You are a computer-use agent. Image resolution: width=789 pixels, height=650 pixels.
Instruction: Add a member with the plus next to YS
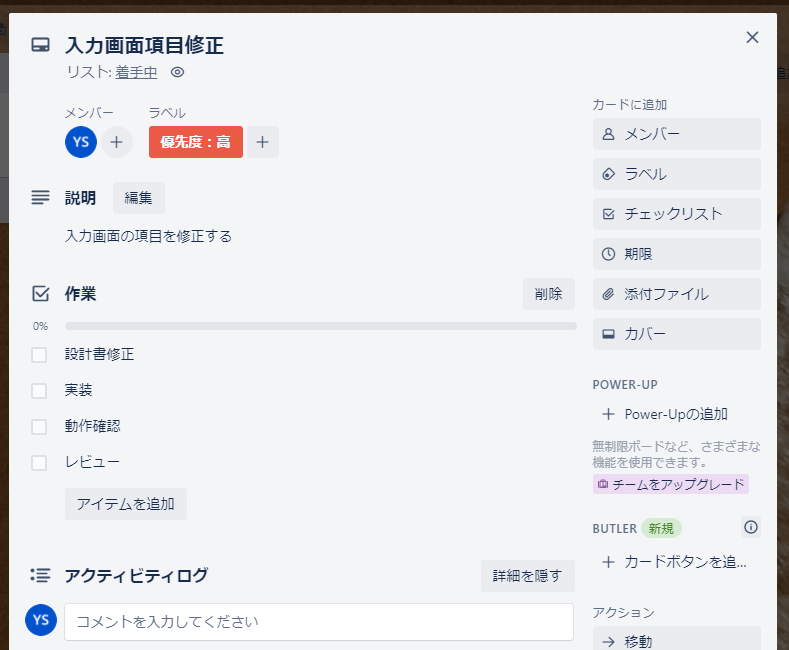[117, 142]
